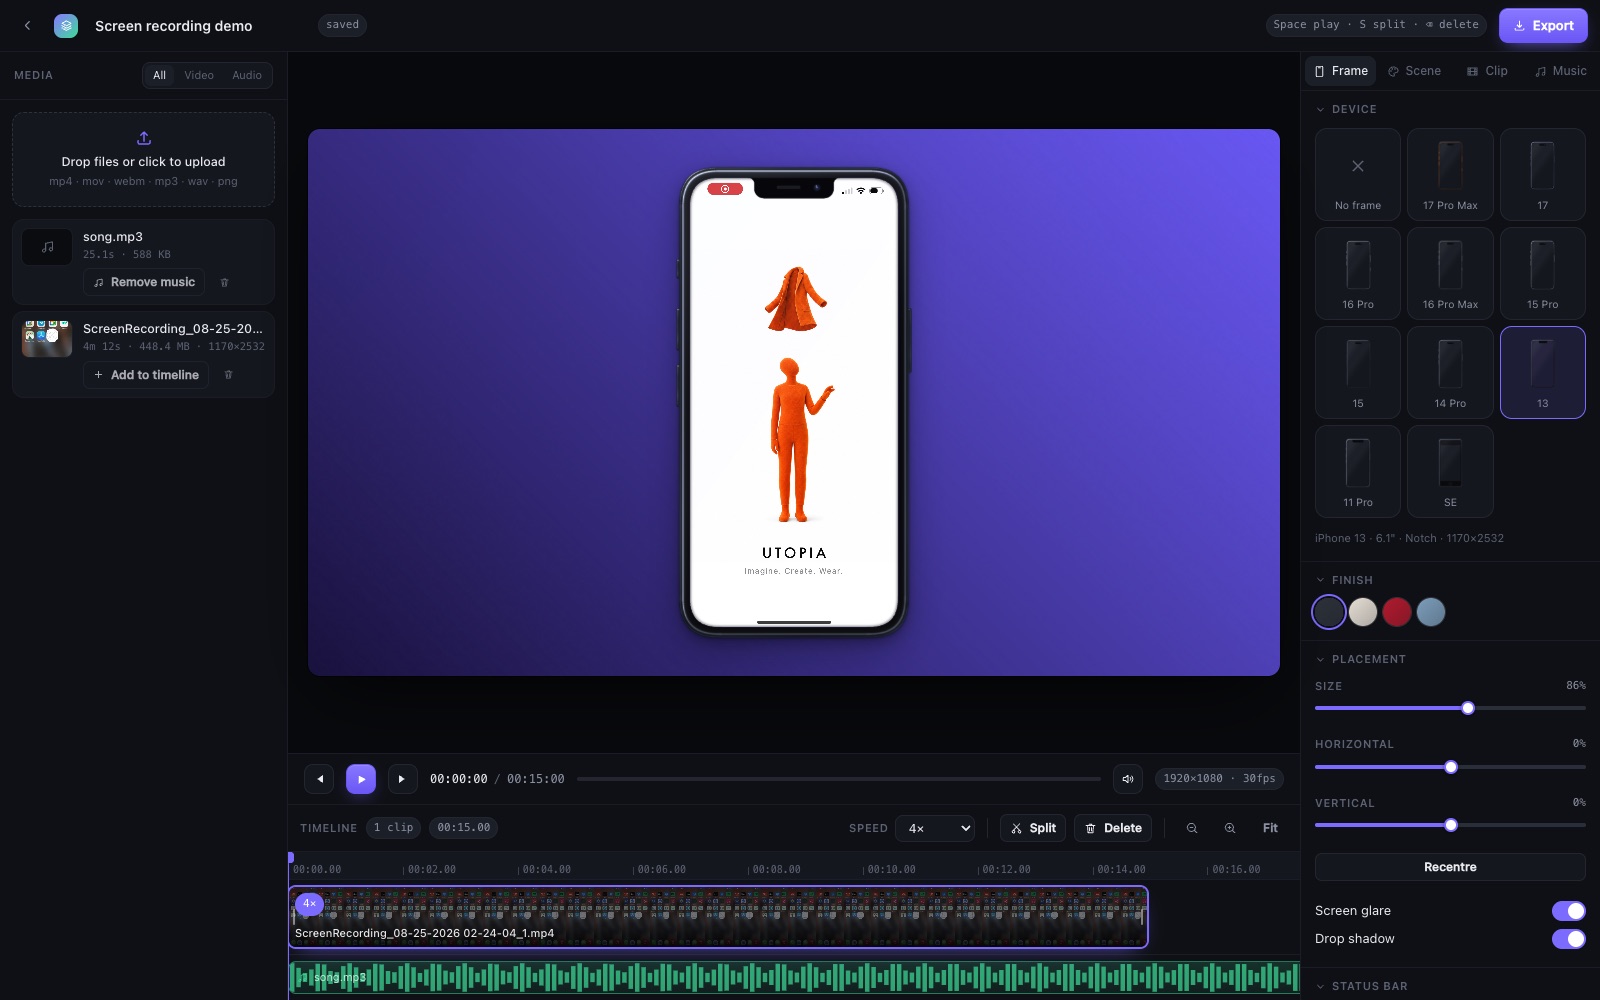Choose the 15 Pro device frame
Viewport: 1600px width, 1000px height.
(x=1543, y=273)
